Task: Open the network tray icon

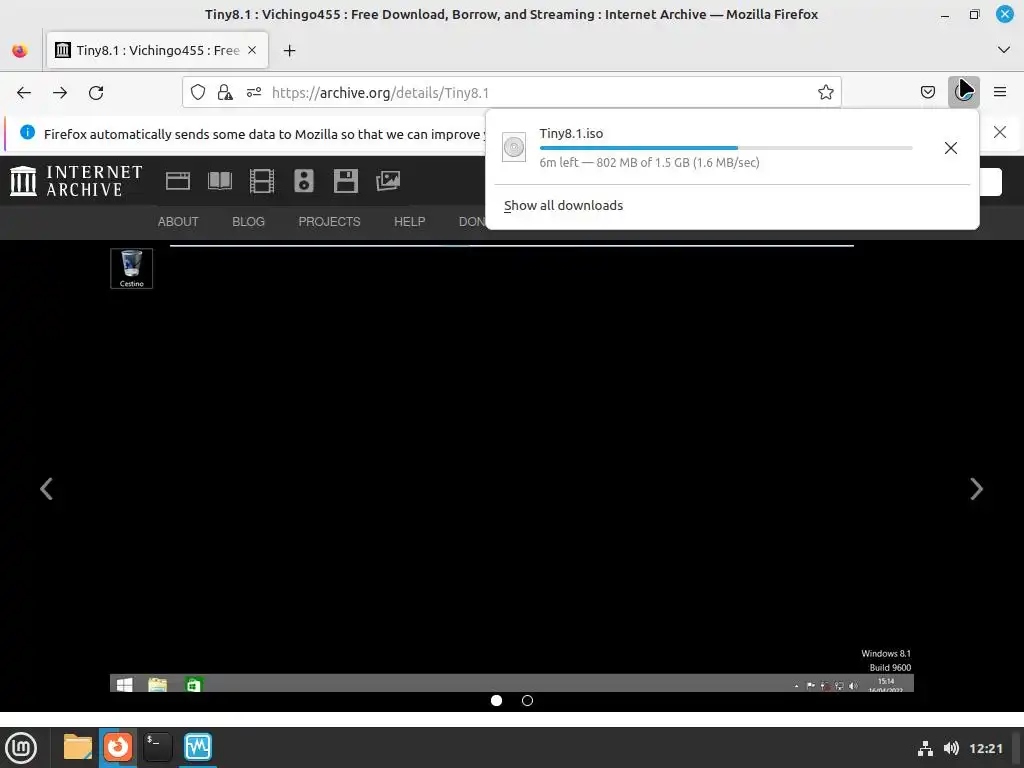Action: [x=925, y=748]
